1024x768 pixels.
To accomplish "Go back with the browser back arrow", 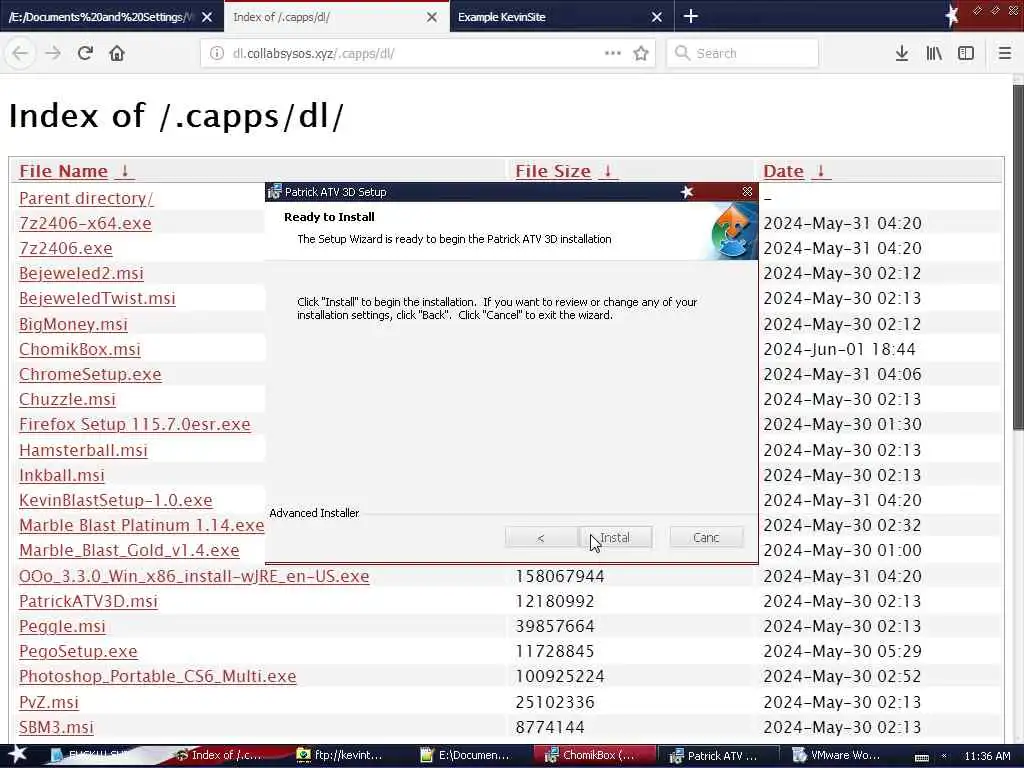I will [20, 54].
